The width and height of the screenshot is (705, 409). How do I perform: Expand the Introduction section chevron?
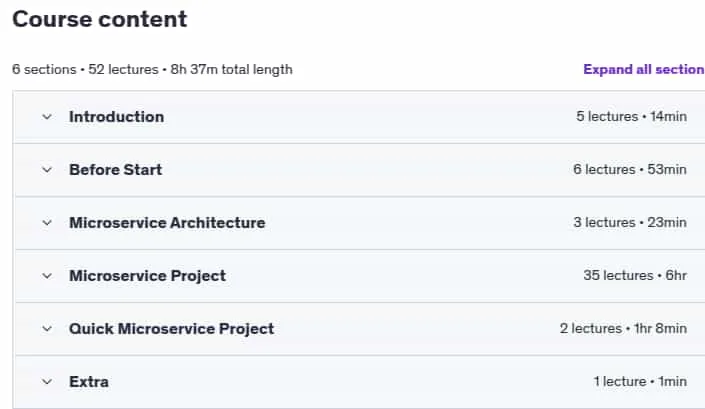coord(47,117)
